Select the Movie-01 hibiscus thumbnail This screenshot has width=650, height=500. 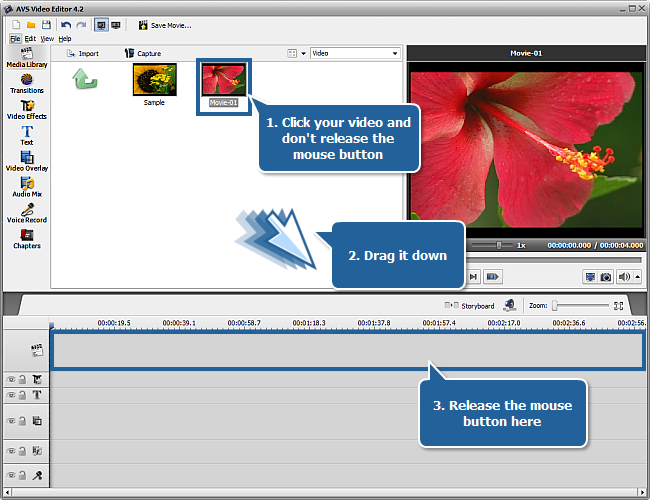(223, 79)
